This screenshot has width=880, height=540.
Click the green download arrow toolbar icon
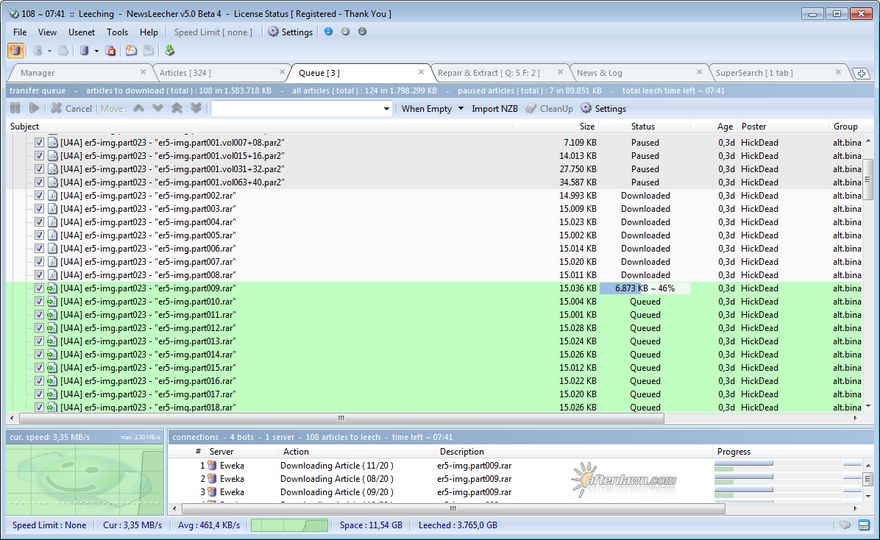click(x=169, y=51)
